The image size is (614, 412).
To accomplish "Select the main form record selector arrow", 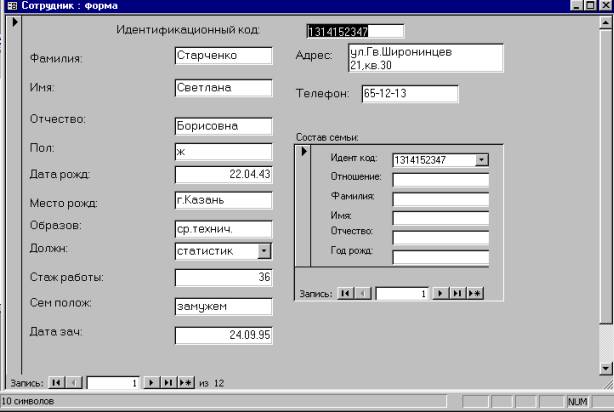I will [x=14, y=22].
